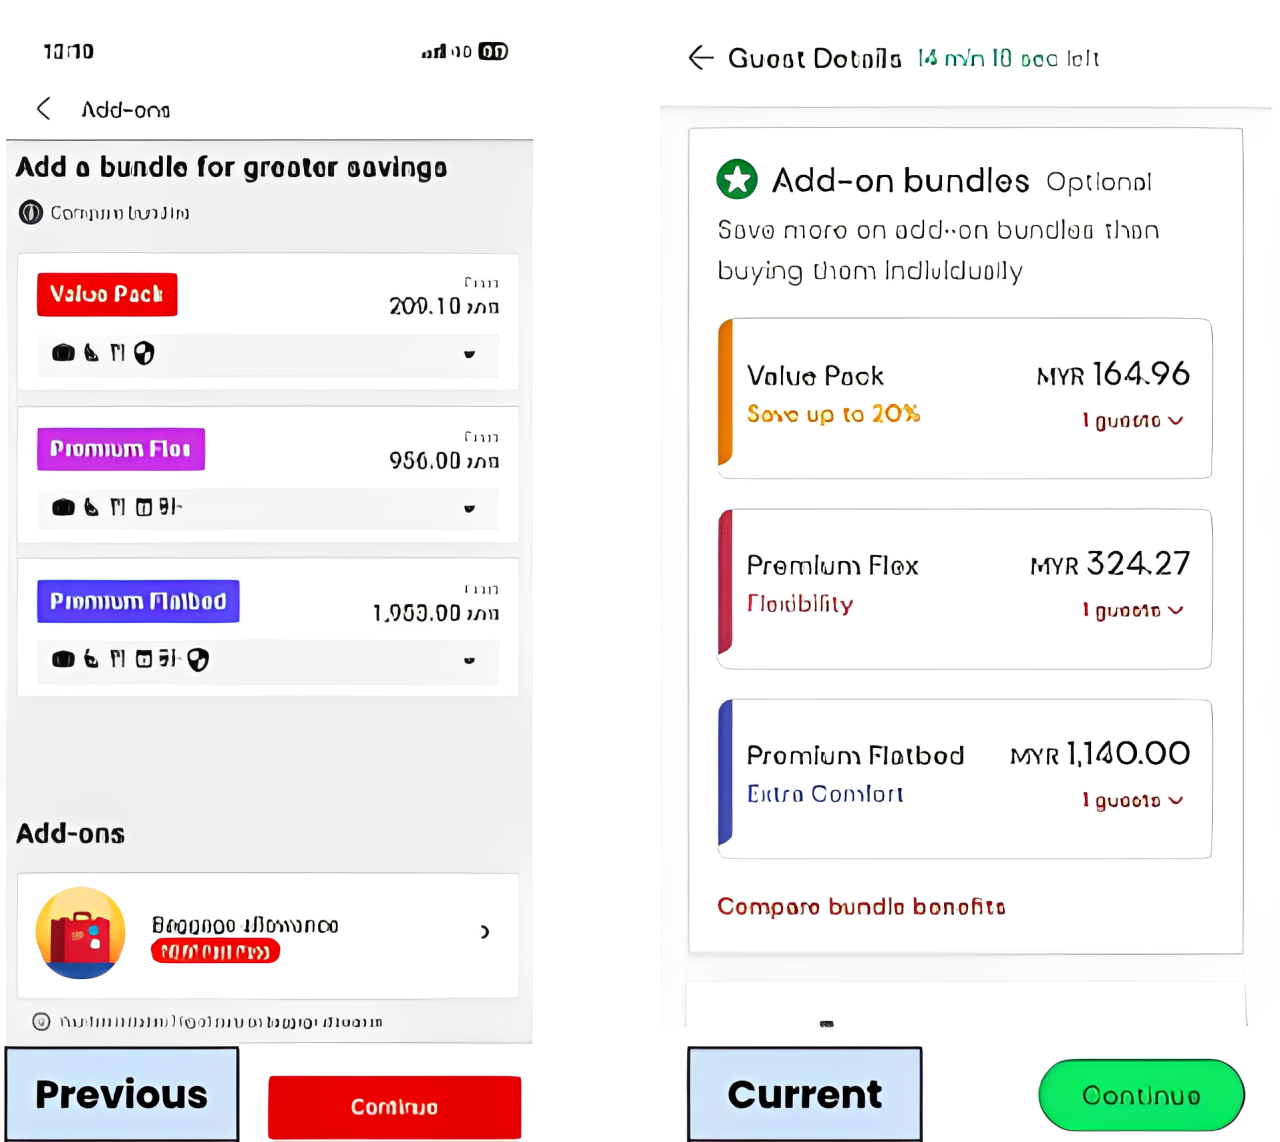
Task: Tap the back chevron beside Add-ons
Action: (x=44, y=109)
